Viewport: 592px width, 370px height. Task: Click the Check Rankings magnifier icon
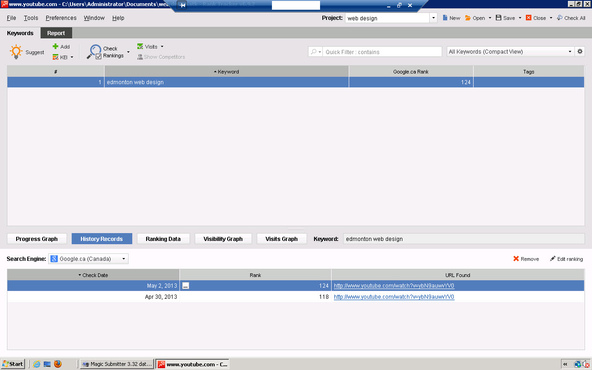95,52
